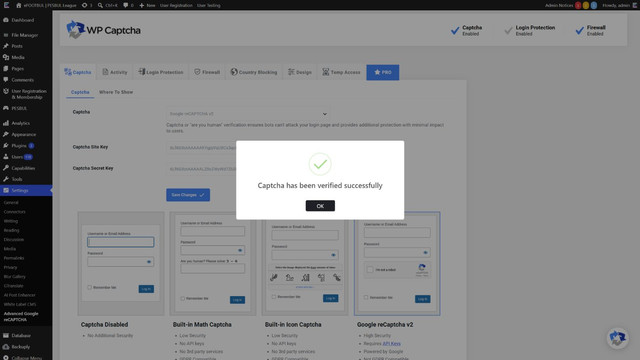Switch to the Temp Access tab
The image size is (640, 360).
[341, 72]
